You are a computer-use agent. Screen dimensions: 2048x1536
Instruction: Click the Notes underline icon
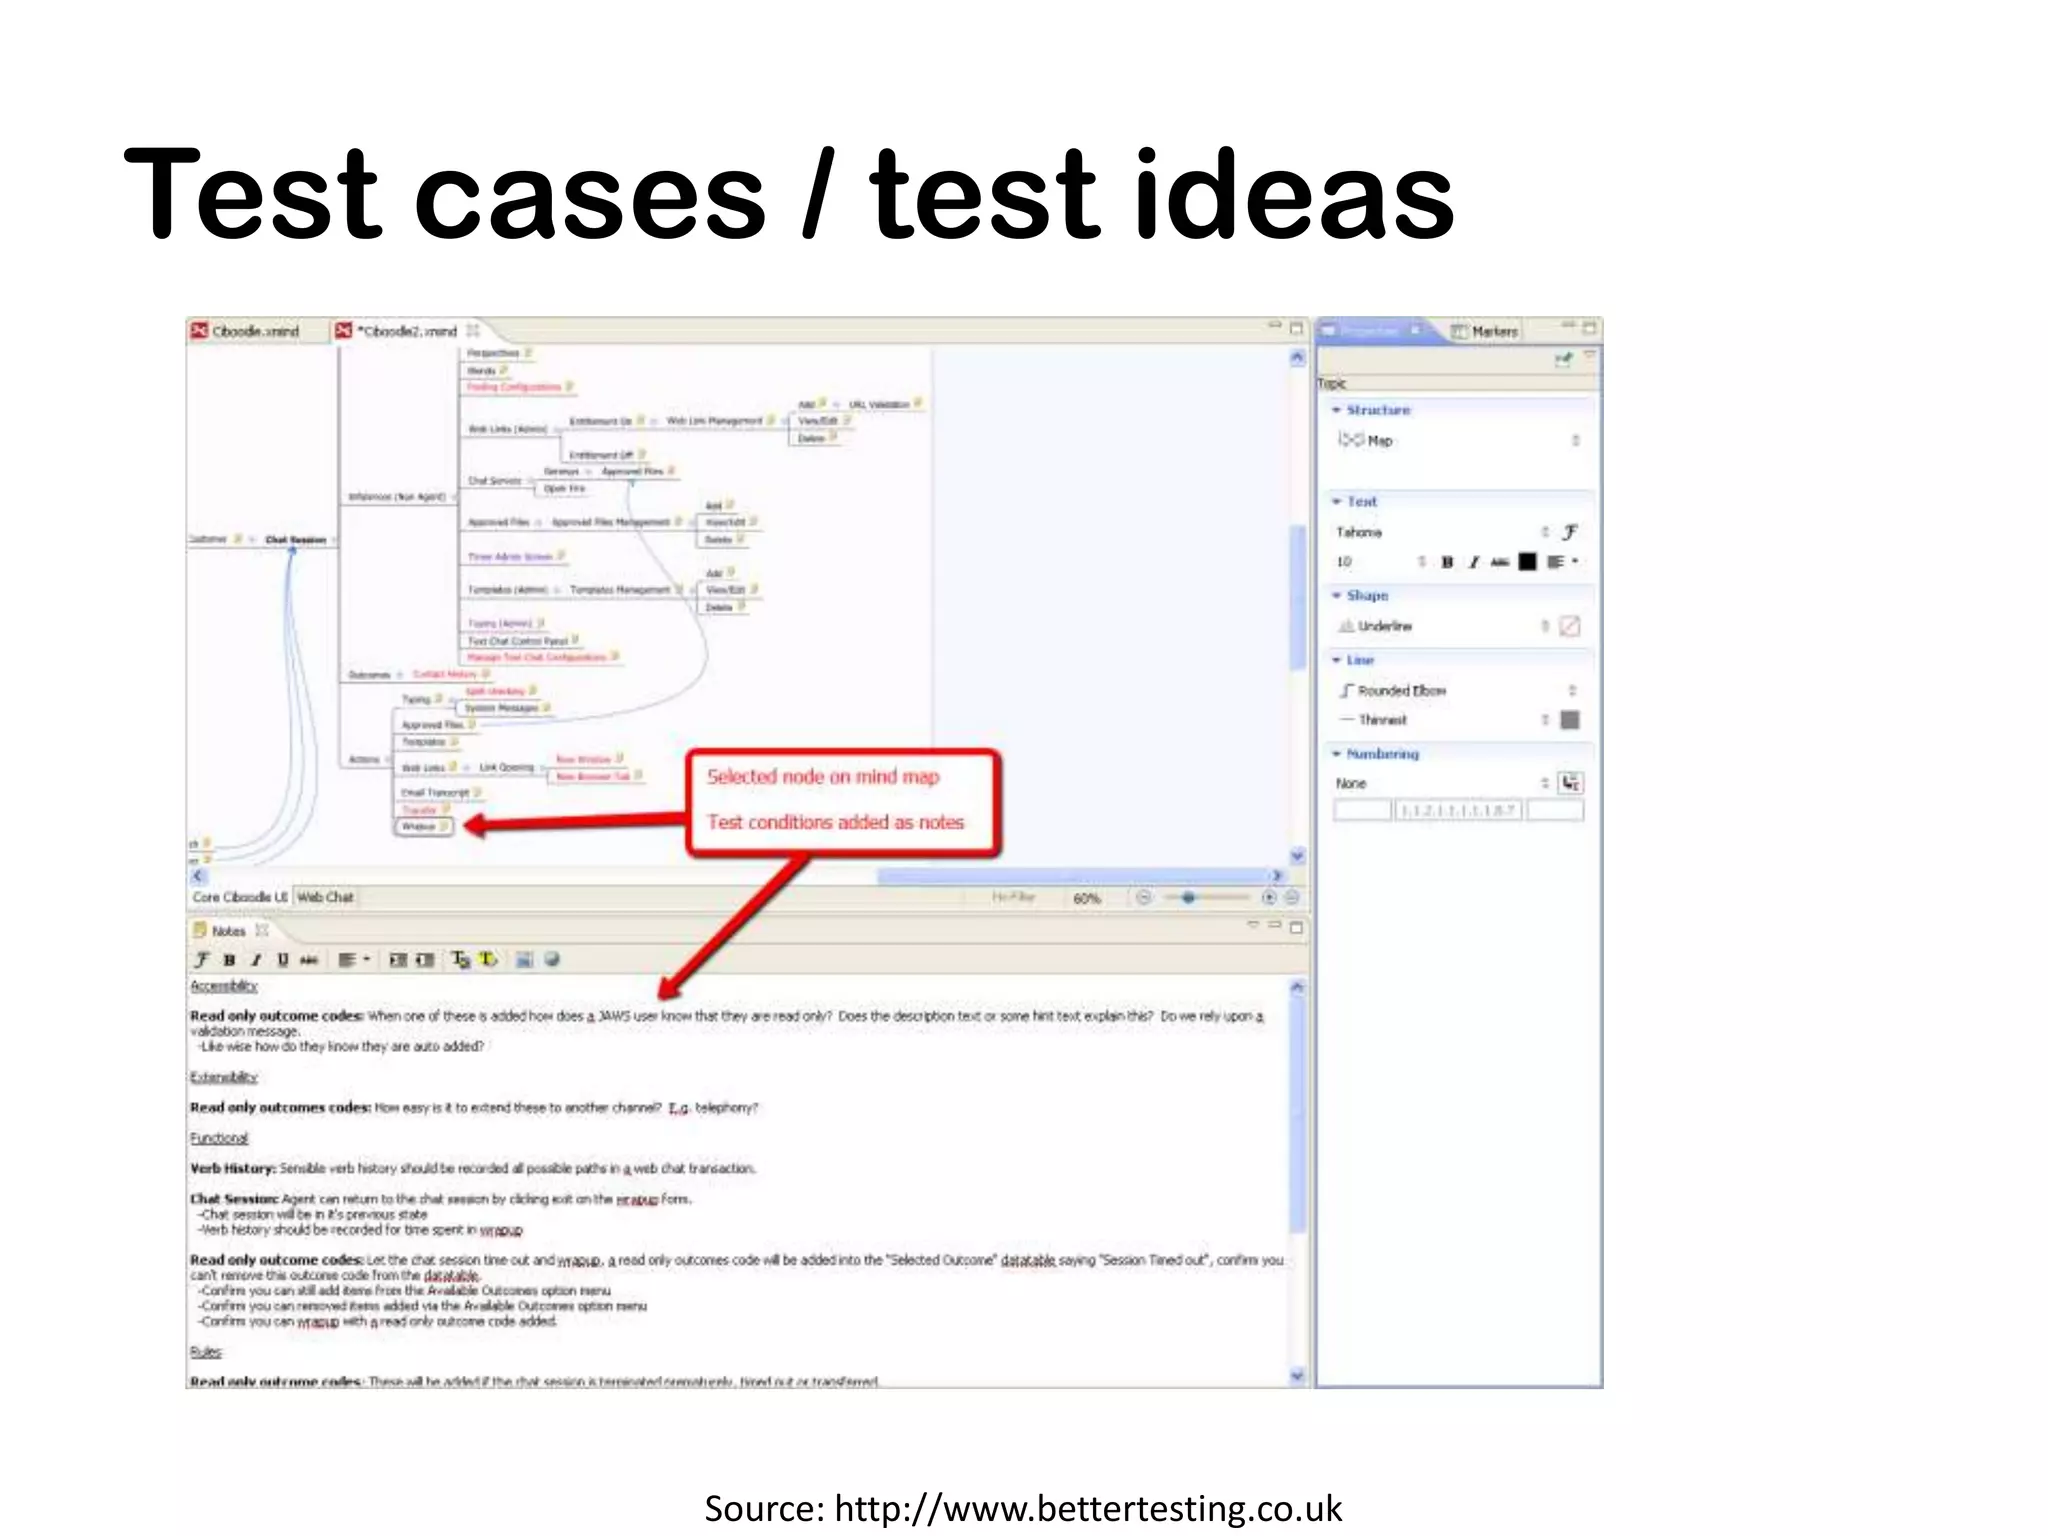point(283,960)
